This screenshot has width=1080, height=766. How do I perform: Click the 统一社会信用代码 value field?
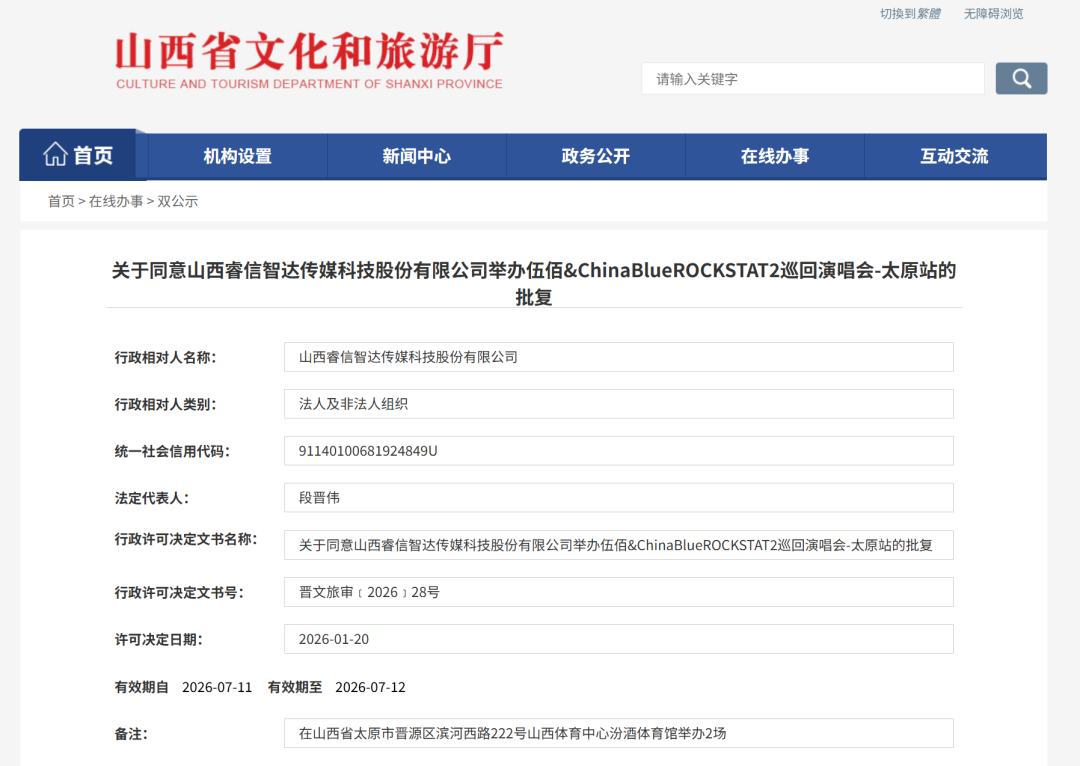click(618, 451)
